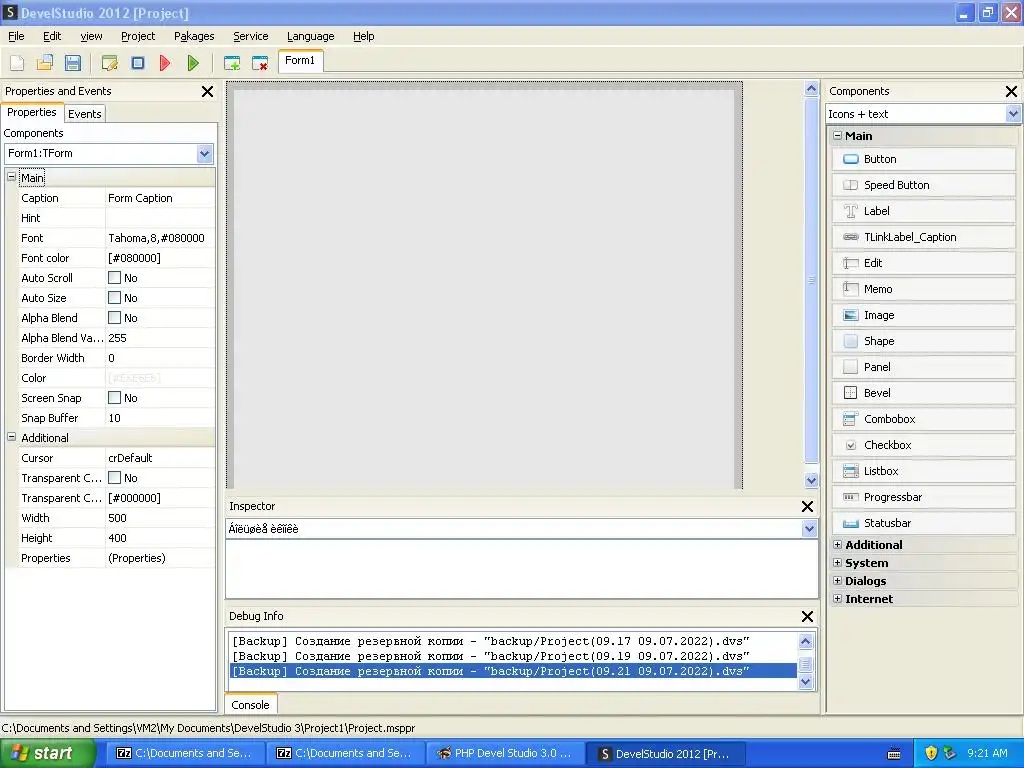Collapse the Additional properties group

point(11,437)
